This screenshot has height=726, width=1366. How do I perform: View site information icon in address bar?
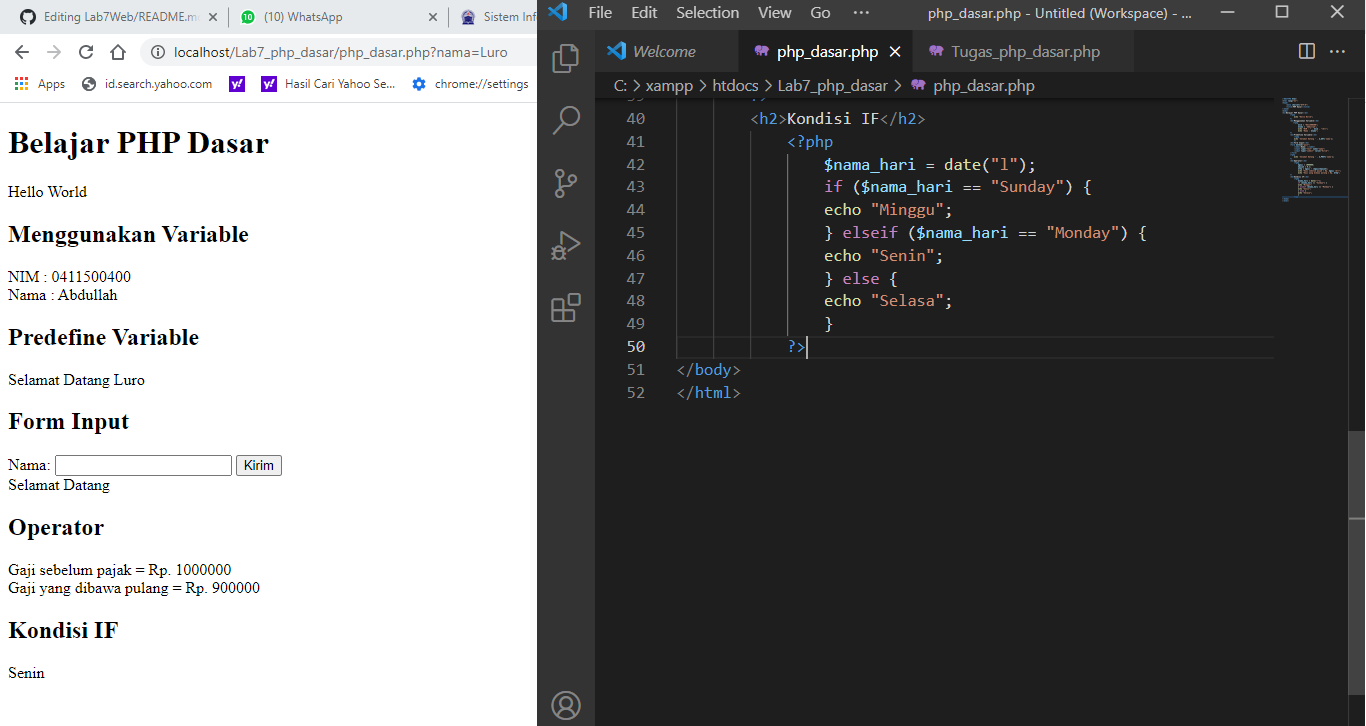[157, 52]
